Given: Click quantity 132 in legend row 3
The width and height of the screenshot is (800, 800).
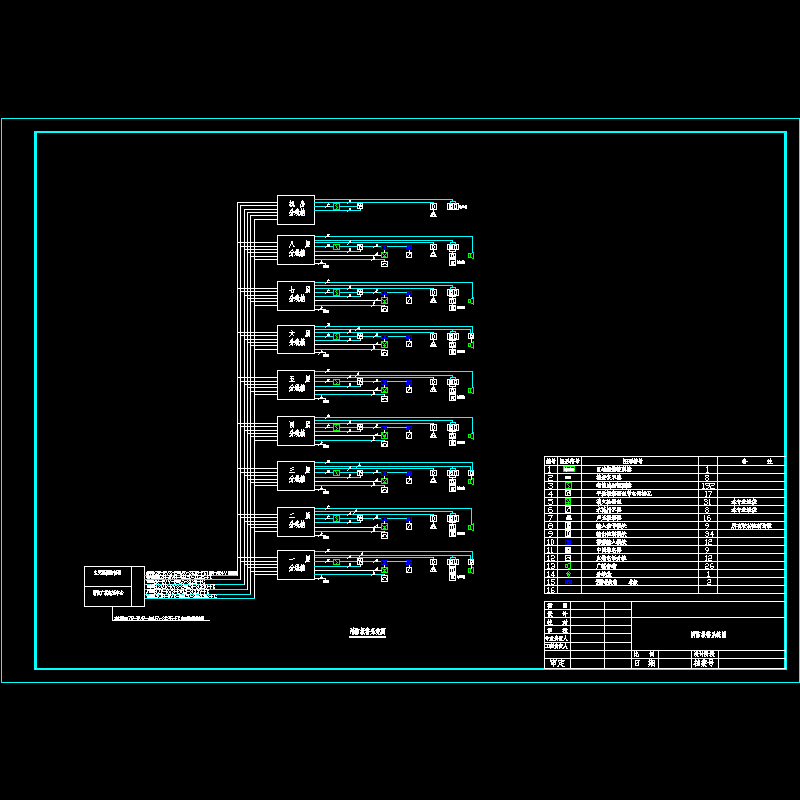Looking at the screenshot, I should point(708,486).
